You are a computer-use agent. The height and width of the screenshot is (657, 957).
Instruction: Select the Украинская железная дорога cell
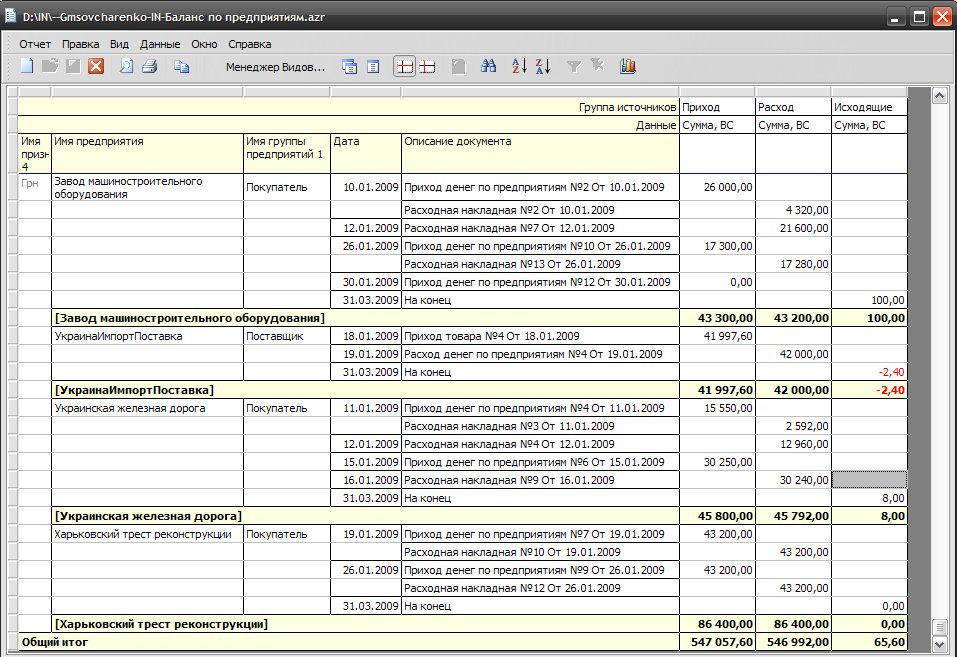tap(147, 408)
